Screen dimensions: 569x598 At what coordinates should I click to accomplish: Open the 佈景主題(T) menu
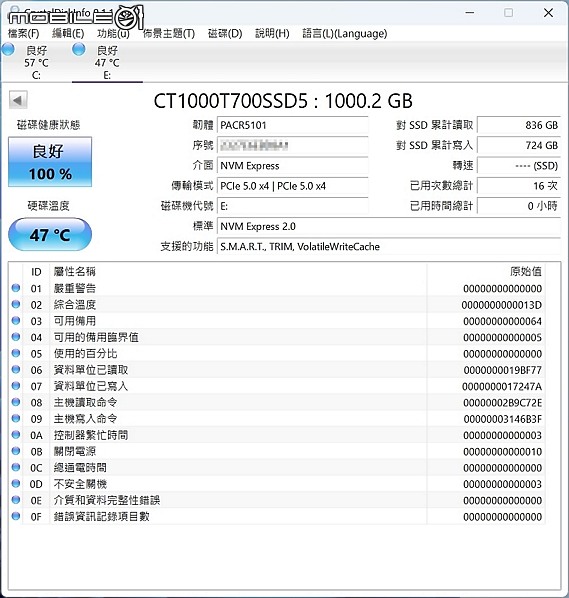click(x=169, y=34)
